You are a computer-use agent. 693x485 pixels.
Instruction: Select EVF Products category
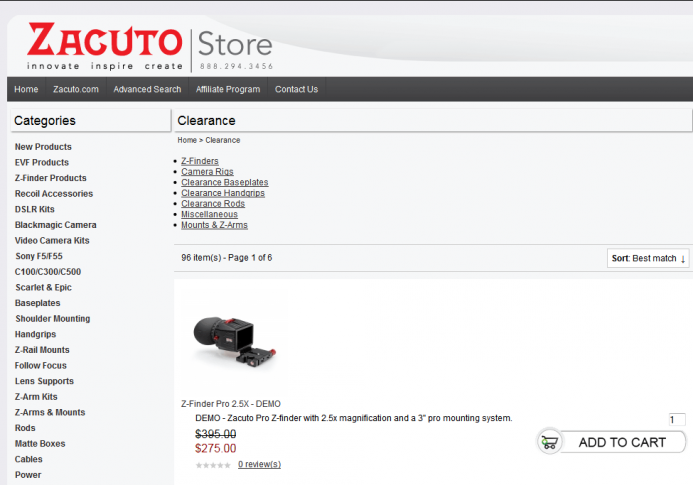click(42, 162)
